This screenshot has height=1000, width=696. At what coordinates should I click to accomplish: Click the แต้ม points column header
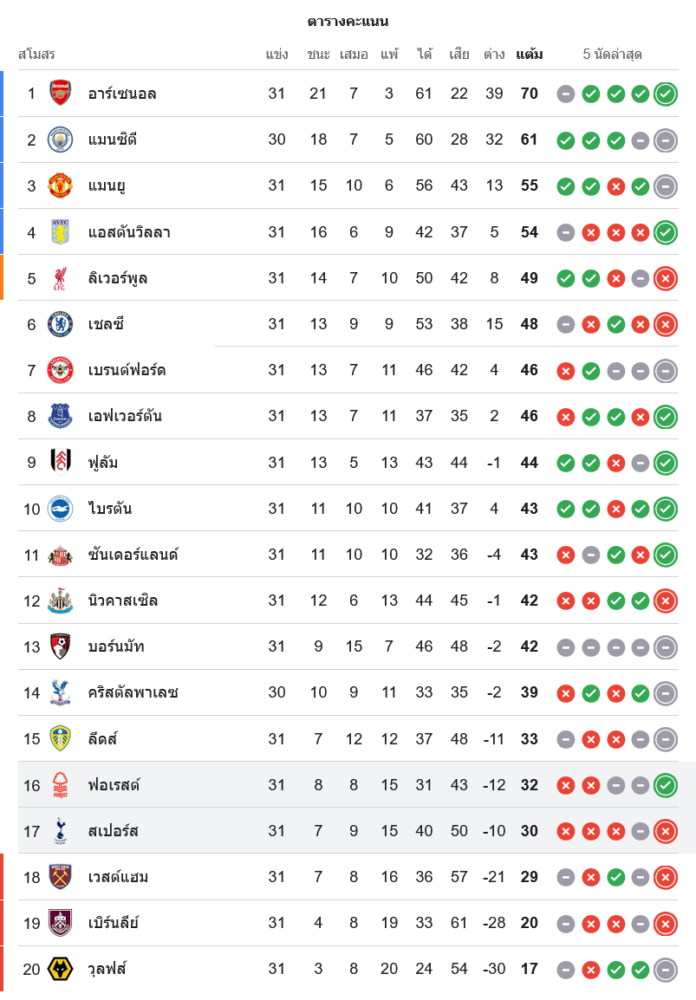(x=529, y=53)
